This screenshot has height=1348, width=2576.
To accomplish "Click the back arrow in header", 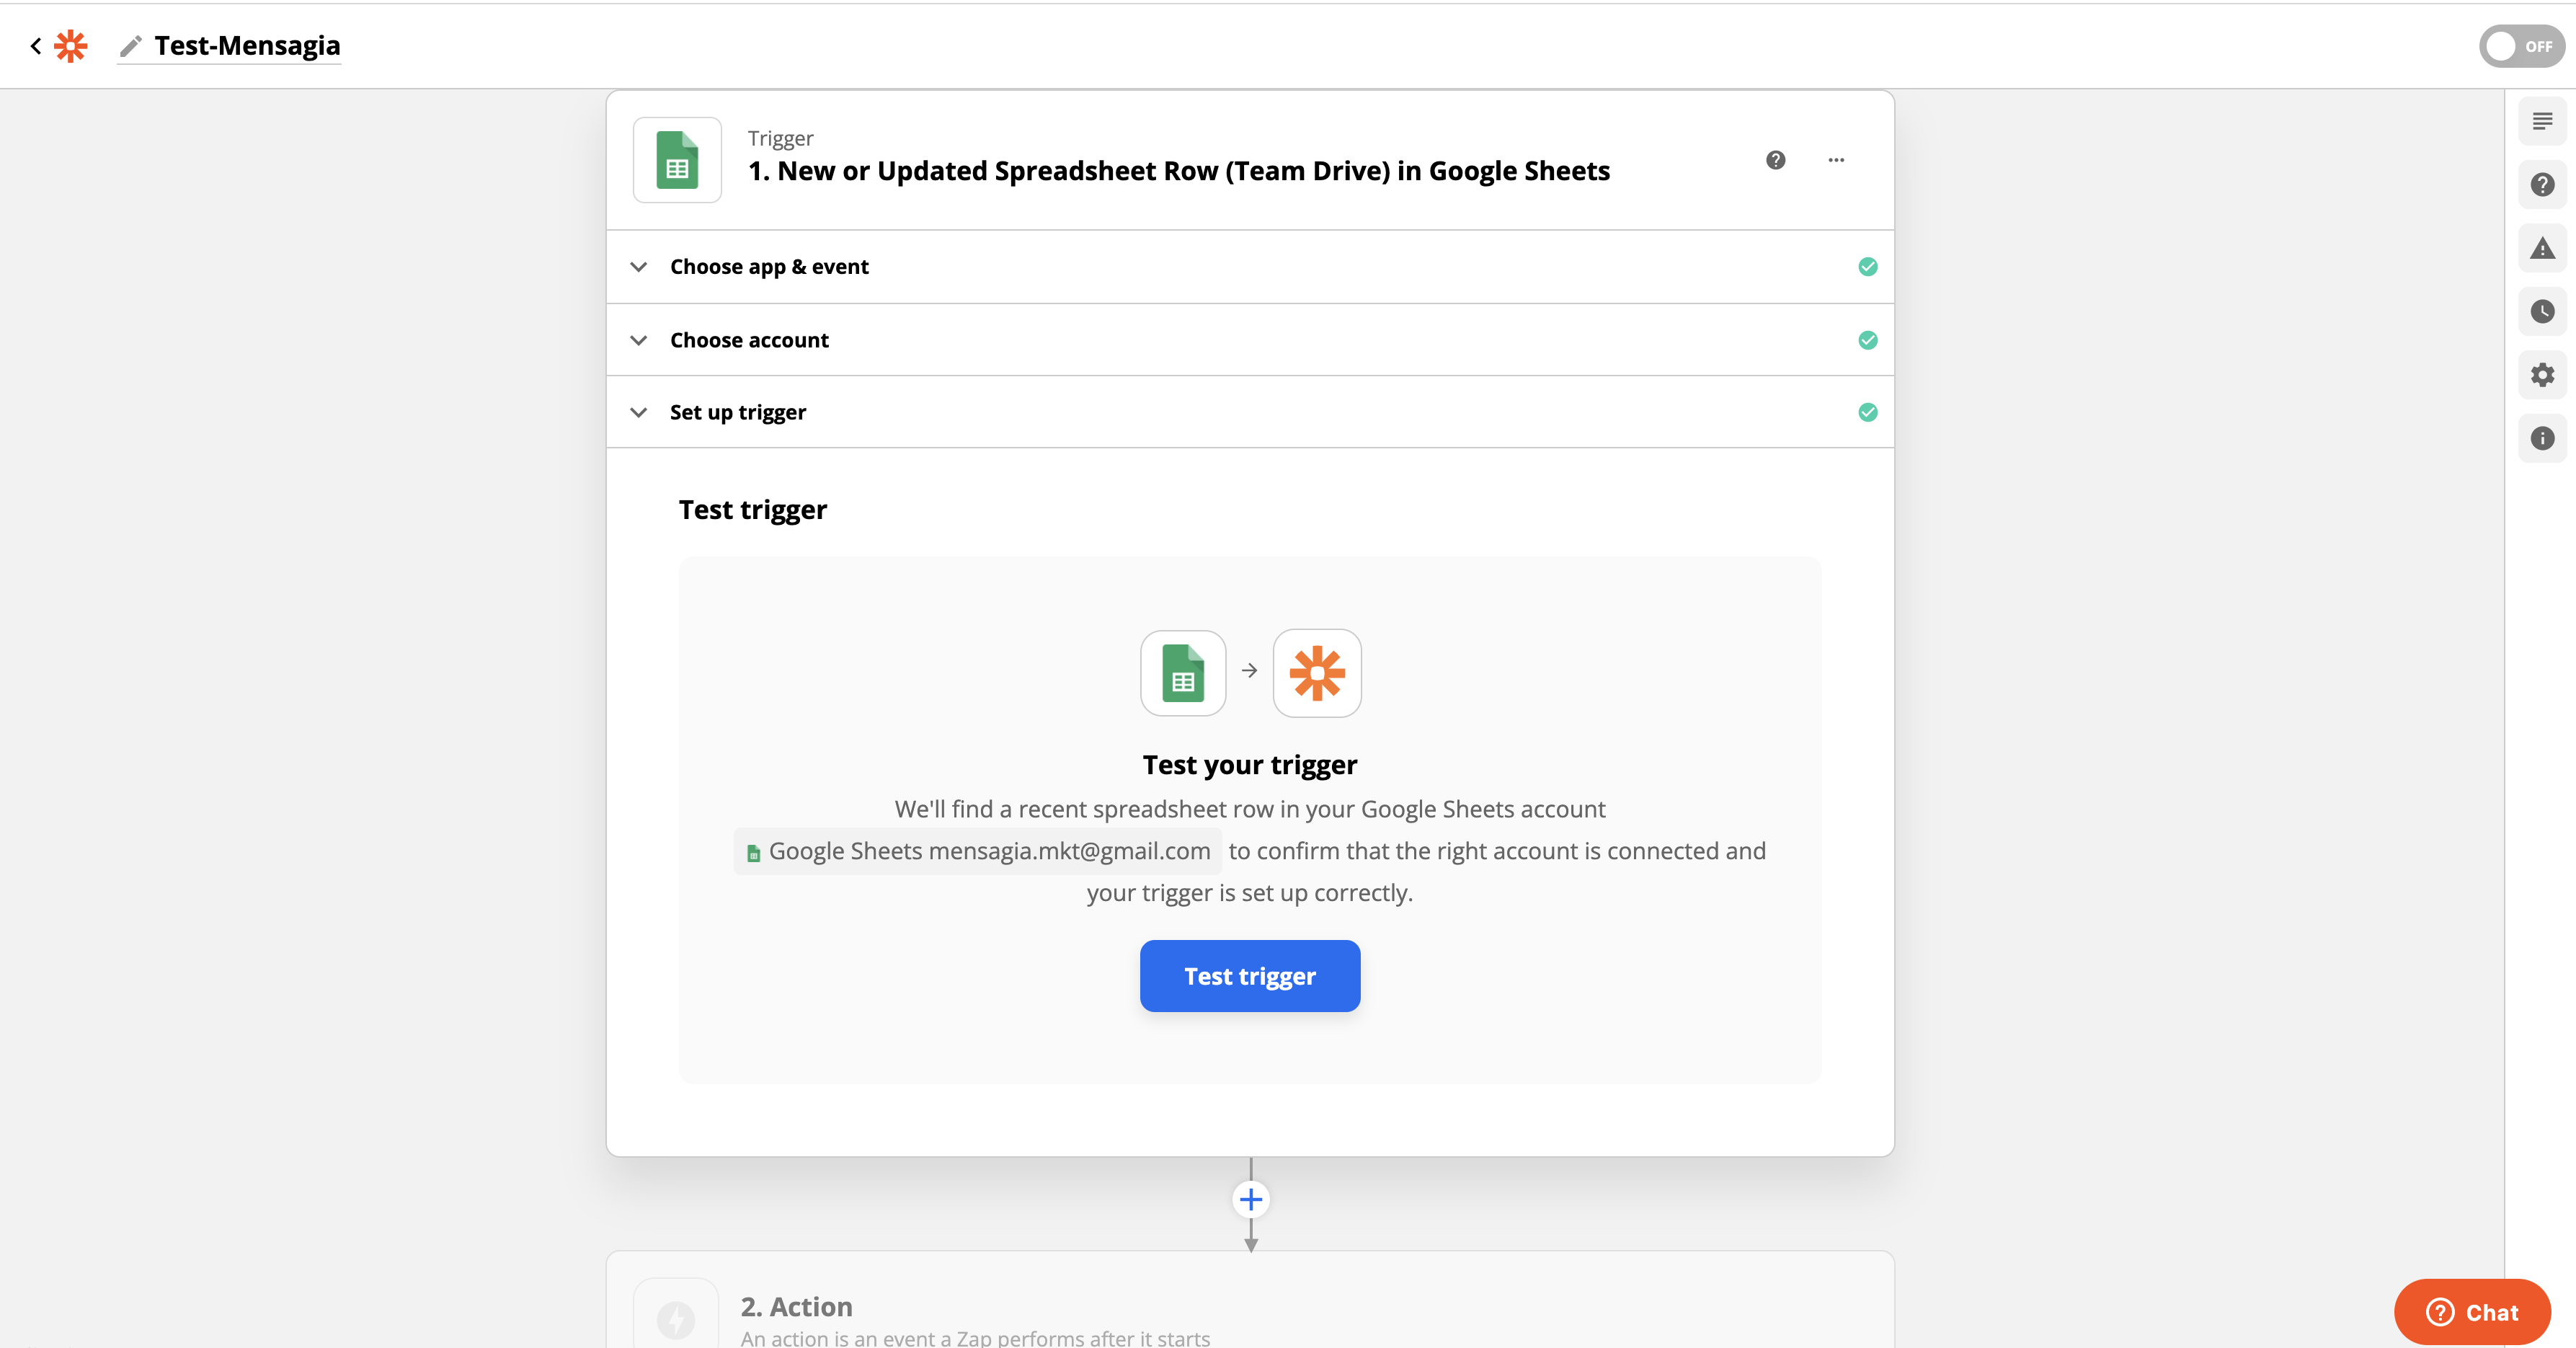I will point(36,46).
